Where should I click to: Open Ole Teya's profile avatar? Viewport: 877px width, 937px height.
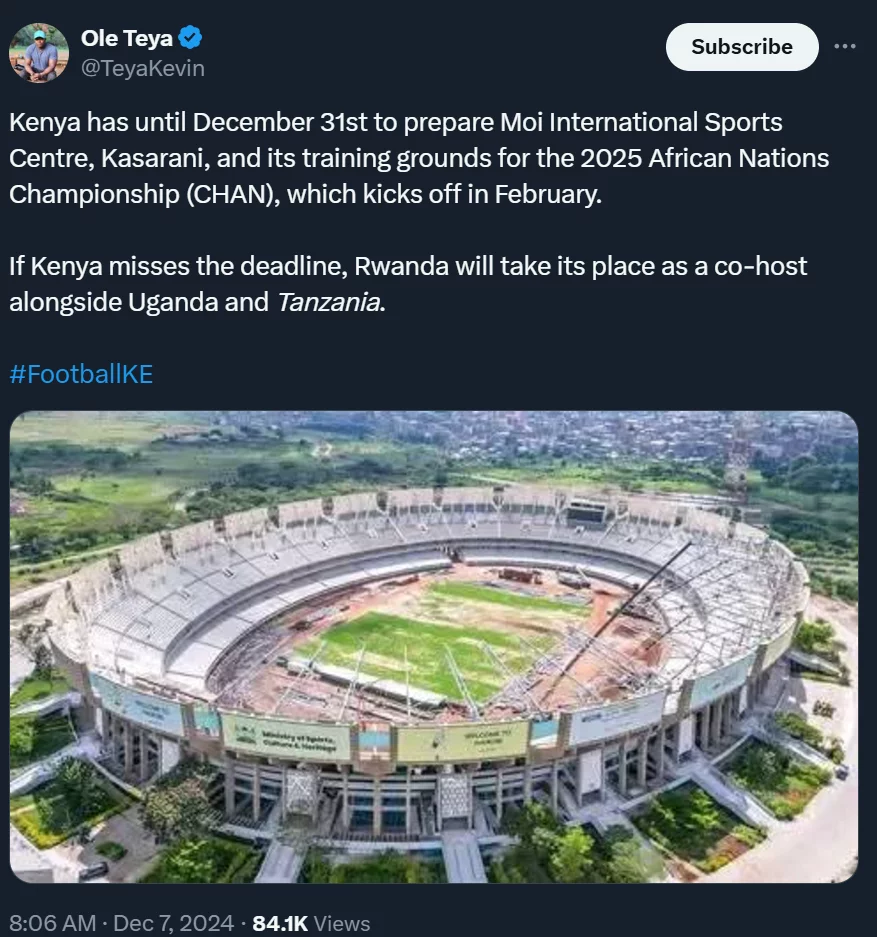[39, 53]
